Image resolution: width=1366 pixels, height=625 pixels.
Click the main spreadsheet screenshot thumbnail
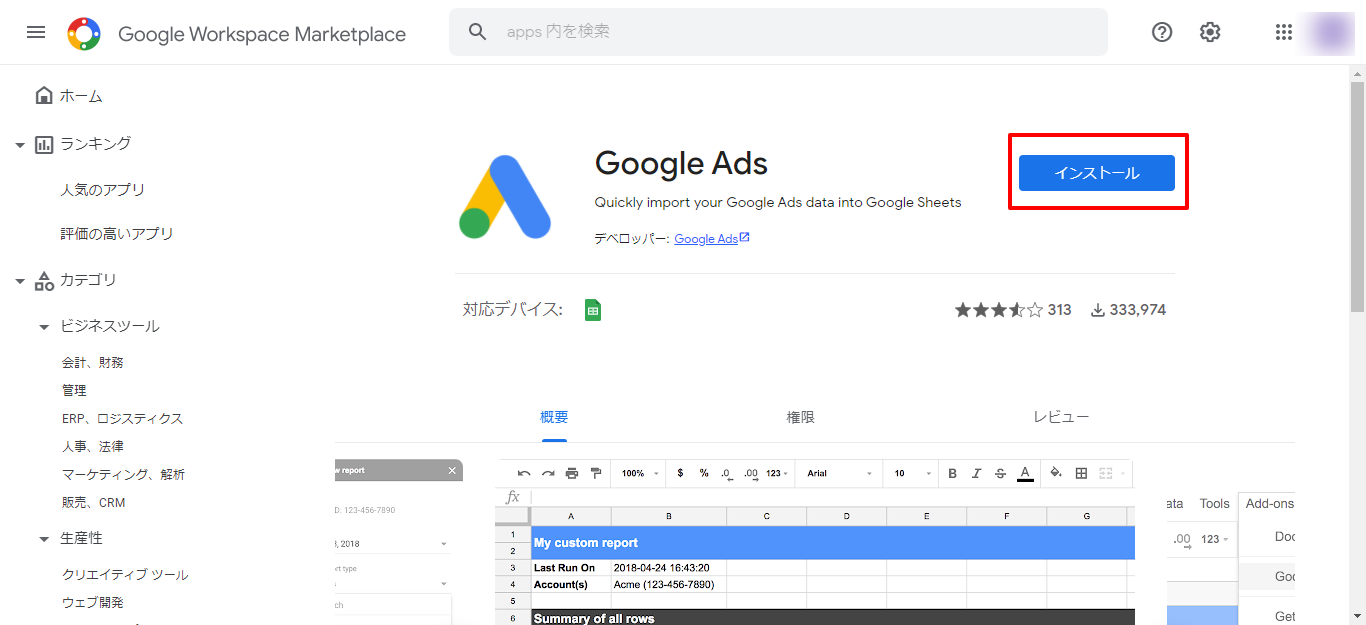pos(815,542)
